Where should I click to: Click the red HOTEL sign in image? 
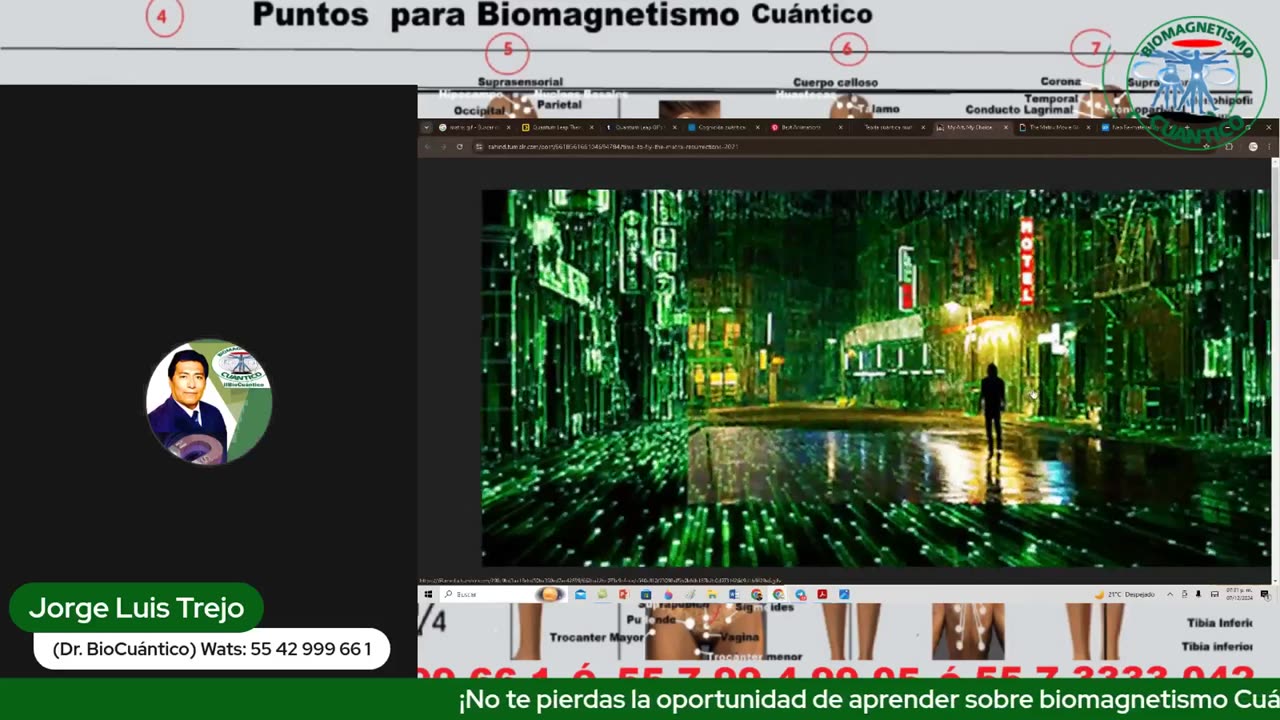click(x=1026, y=260)
